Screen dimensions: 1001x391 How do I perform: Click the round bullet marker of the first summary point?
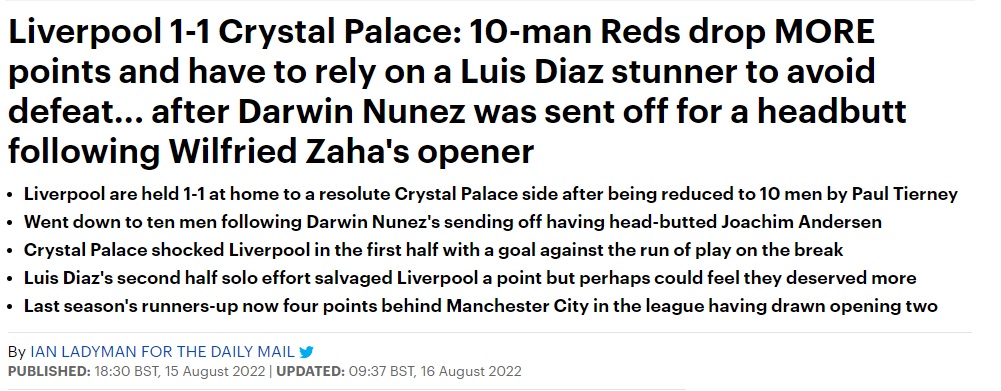coord(10,195)
